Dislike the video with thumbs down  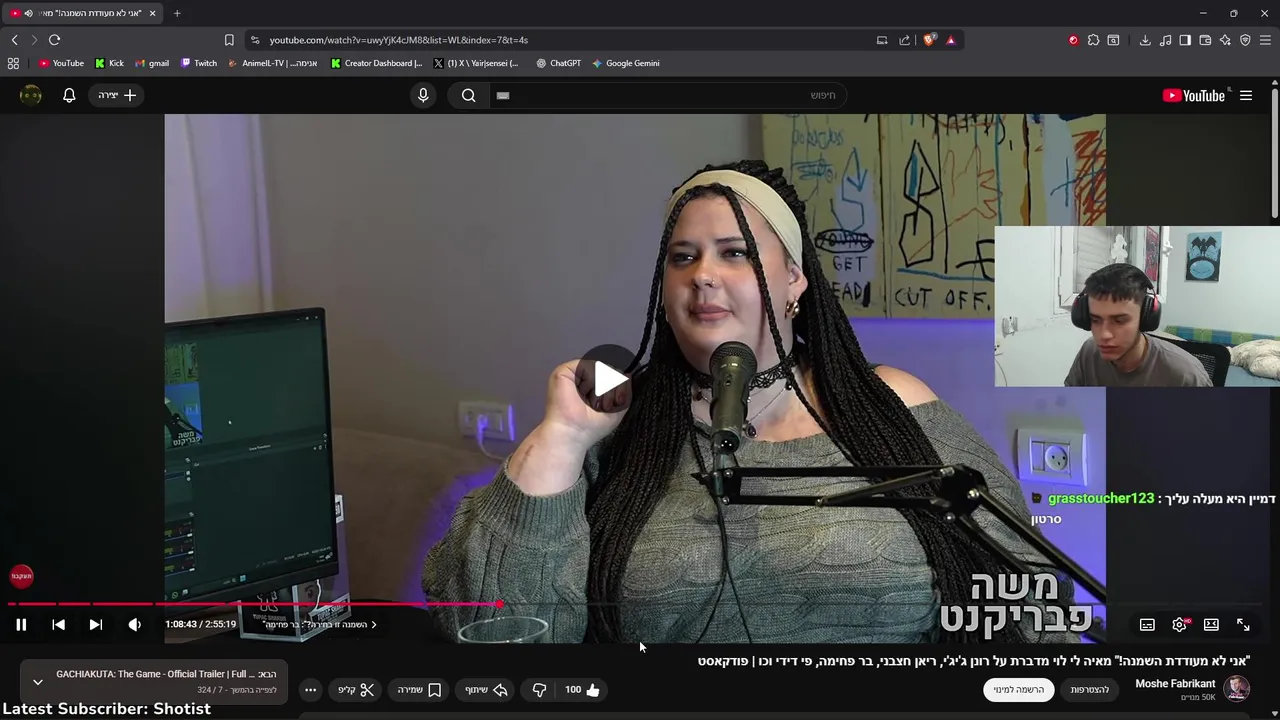[539, 690]
